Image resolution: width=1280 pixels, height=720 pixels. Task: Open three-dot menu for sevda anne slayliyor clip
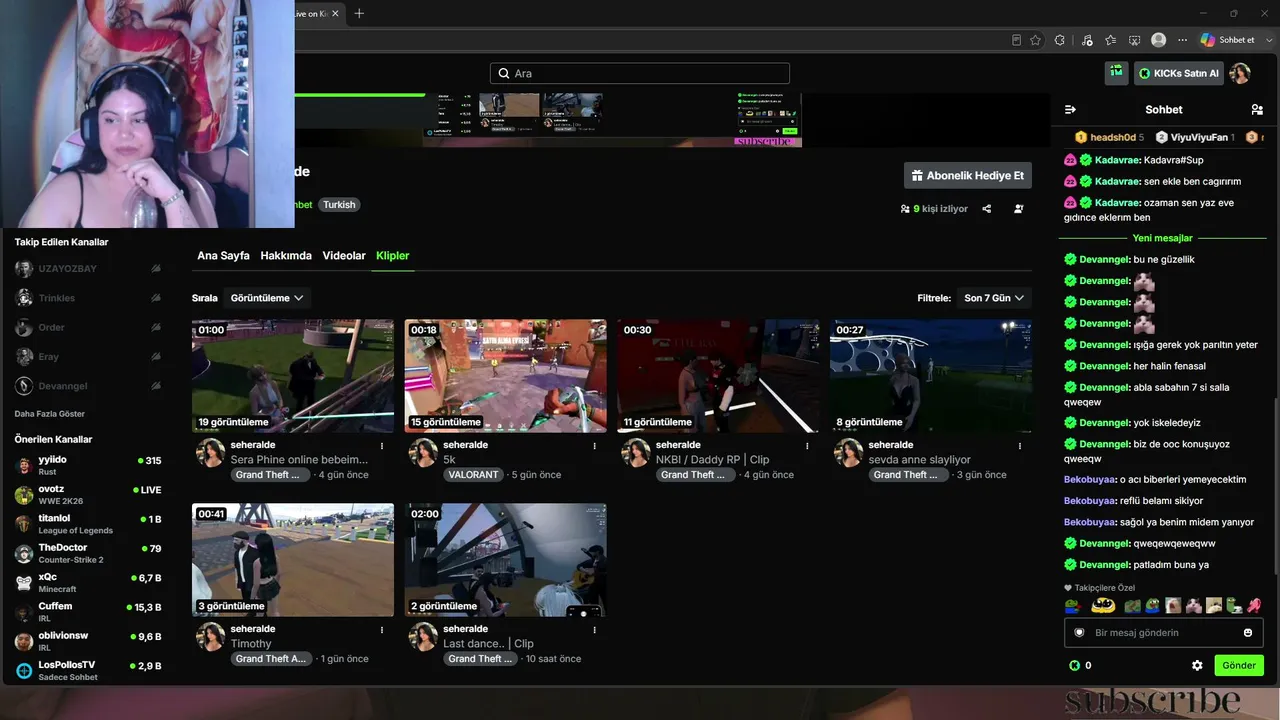pos(1020,446)
